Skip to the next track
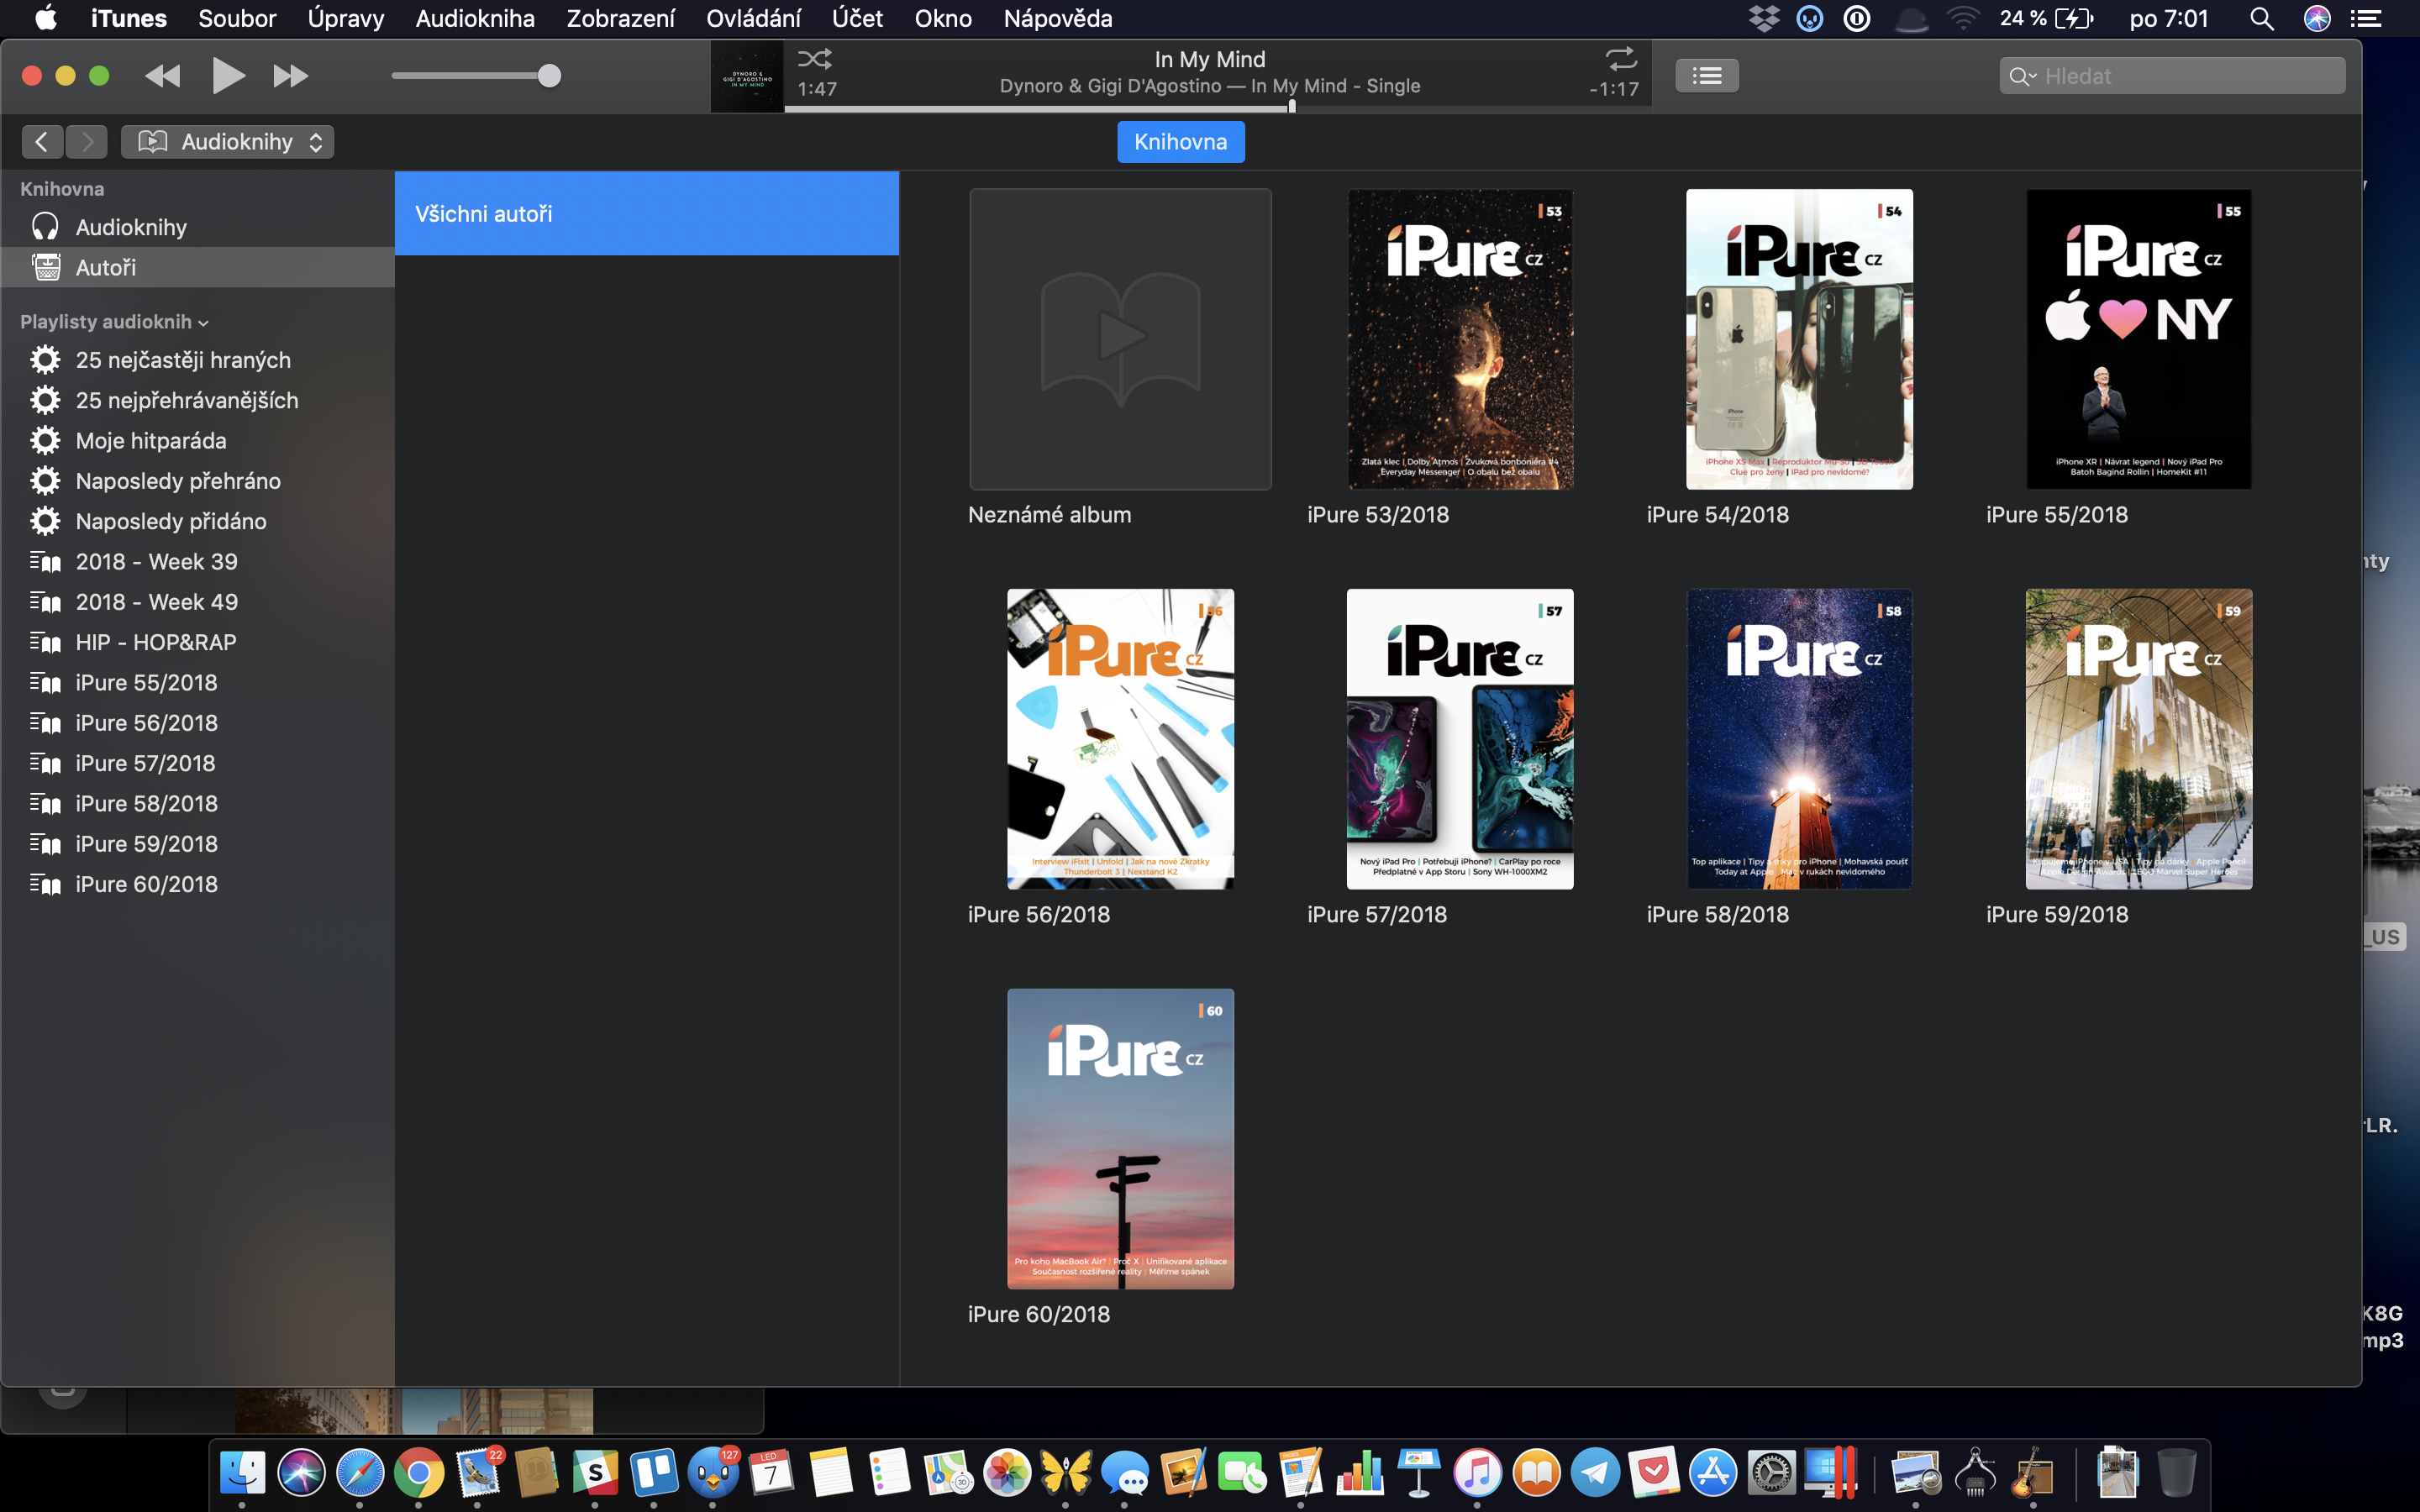The height and width of the screenshot is (1512, 2420). pyautogui.click(x=290, y=76)
